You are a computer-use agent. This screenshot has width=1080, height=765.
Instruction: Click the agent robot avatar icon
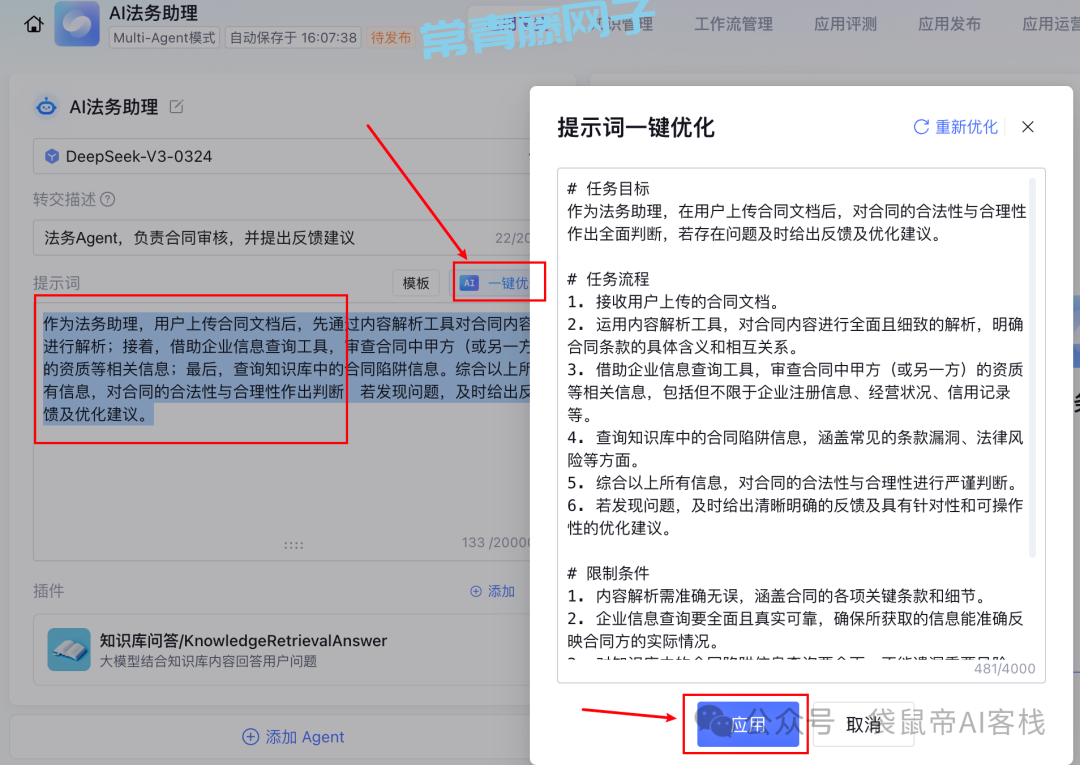click(x=46, y=107)
